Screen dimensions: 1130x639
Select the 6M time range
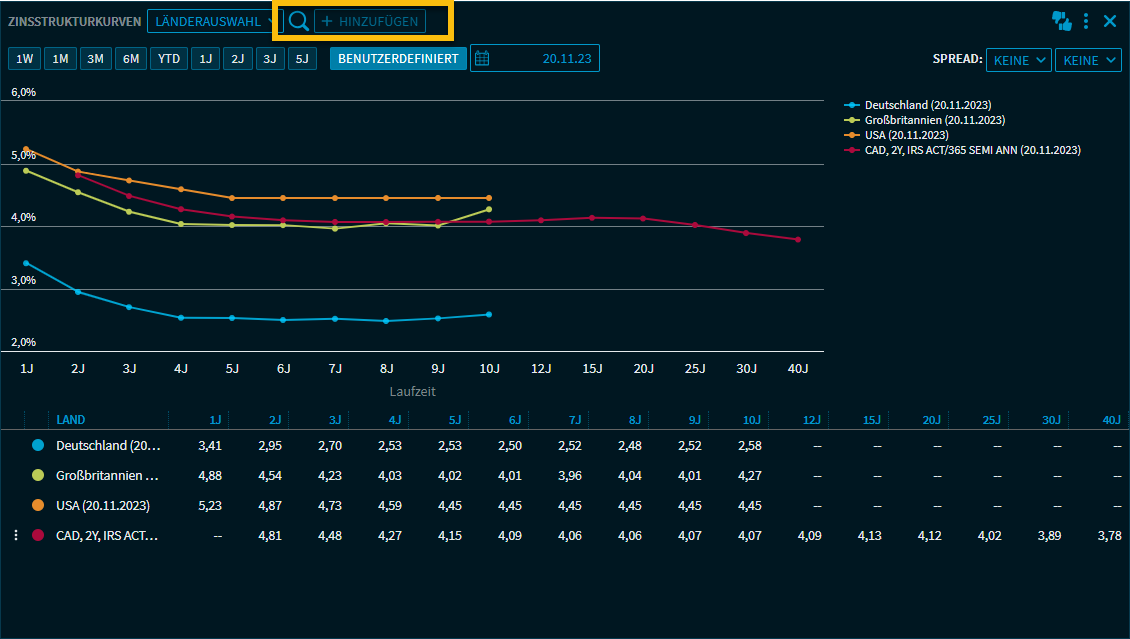131,59
